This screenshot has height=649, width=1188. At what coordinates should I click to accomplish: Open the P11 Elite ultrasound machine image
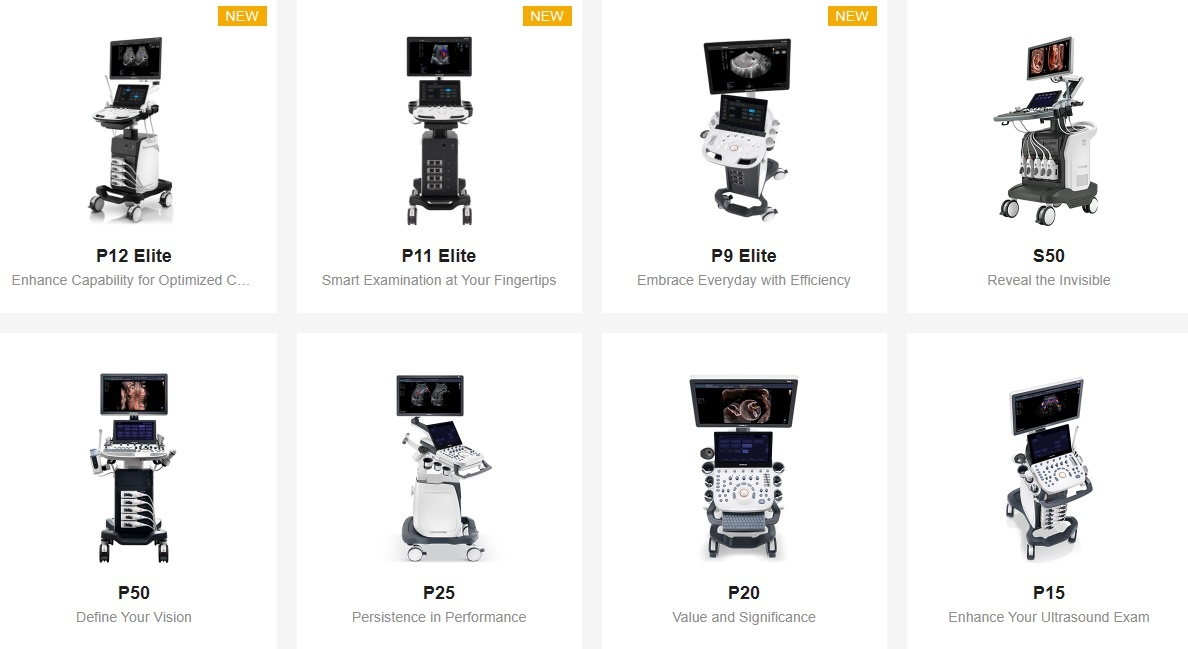[439, 130]
